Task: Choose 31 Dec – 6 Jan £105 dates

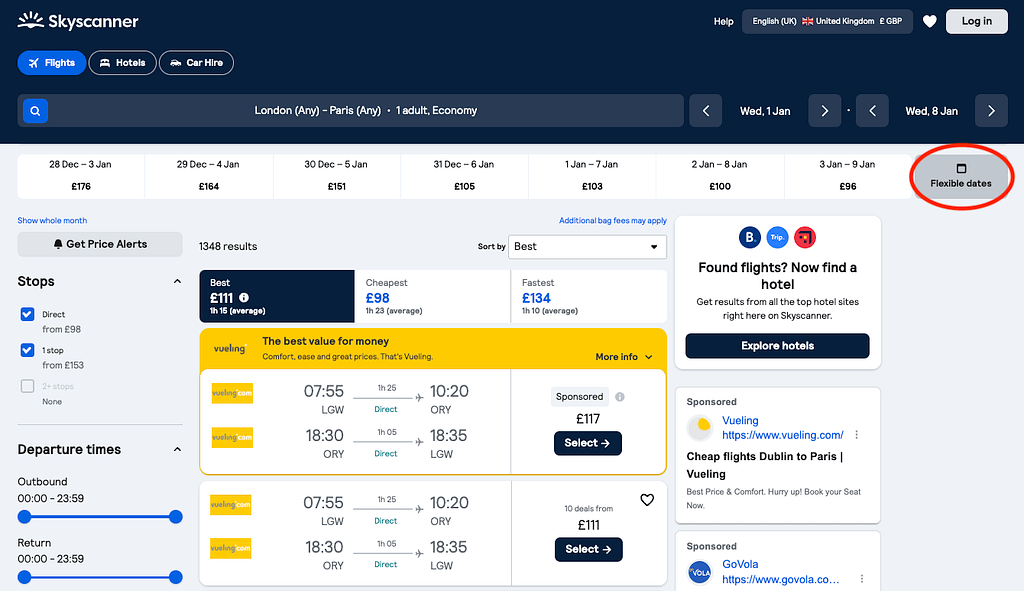Action: click(x=464, y=176)
